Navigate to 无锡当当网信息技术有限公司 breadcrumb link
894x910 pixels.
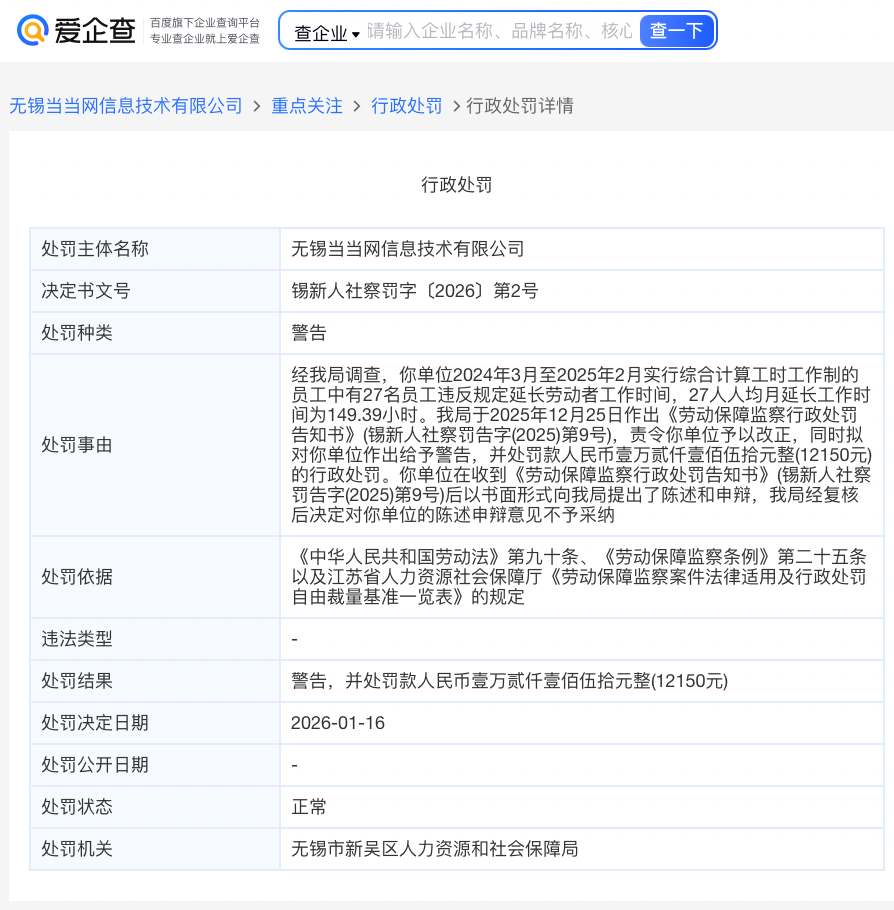(124, 105)
